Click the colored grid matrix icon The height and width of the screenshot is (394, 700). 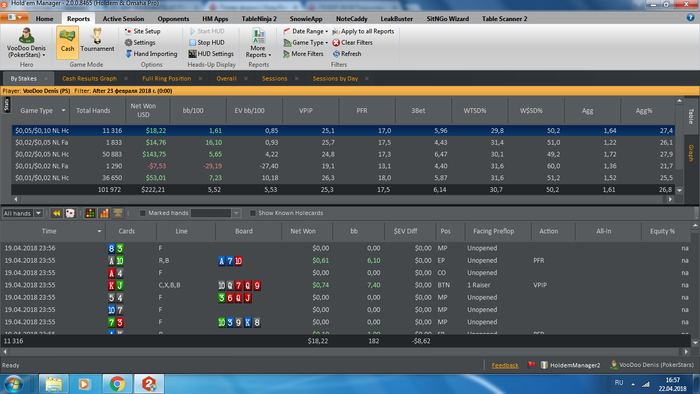[x=90, y=213]
